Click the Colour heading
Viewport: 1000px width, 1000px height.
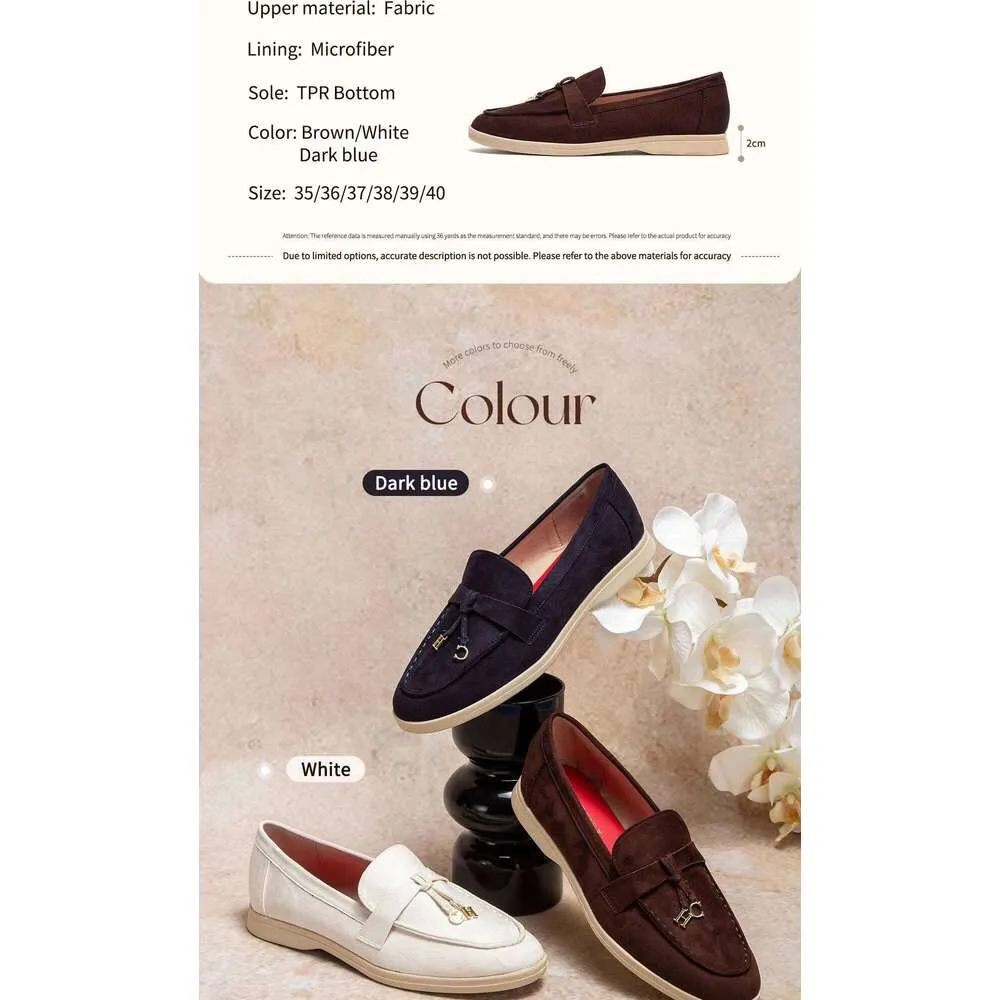click(505, 403)
